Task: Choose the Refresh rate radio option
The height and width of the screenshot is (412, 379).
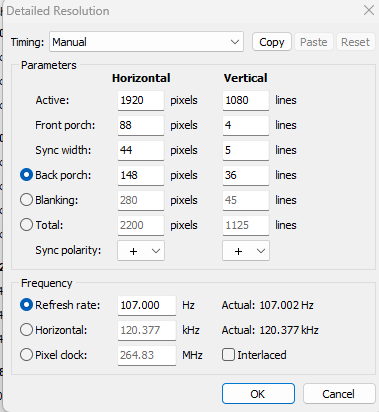Action: click(x=26, y=305)
